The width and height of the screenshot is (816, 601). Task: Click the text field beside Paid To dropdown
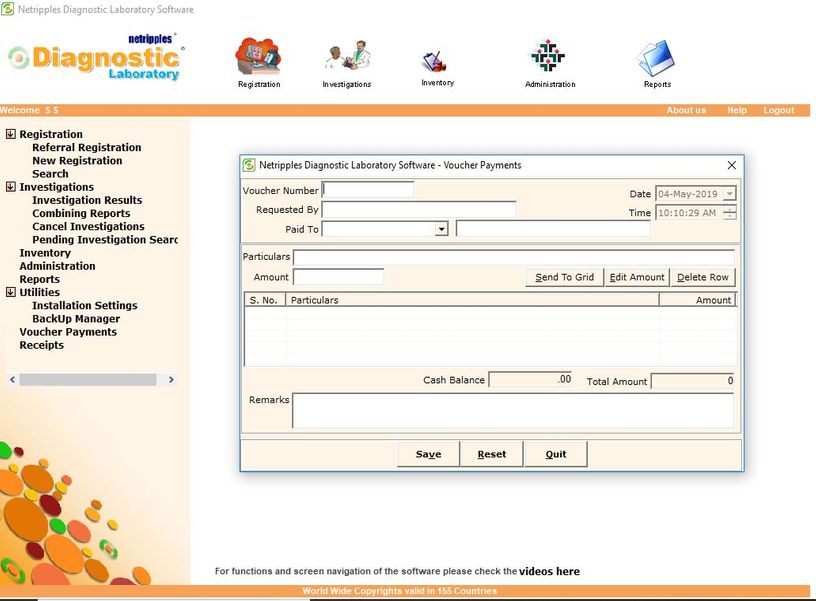click(x=553, y=229)
